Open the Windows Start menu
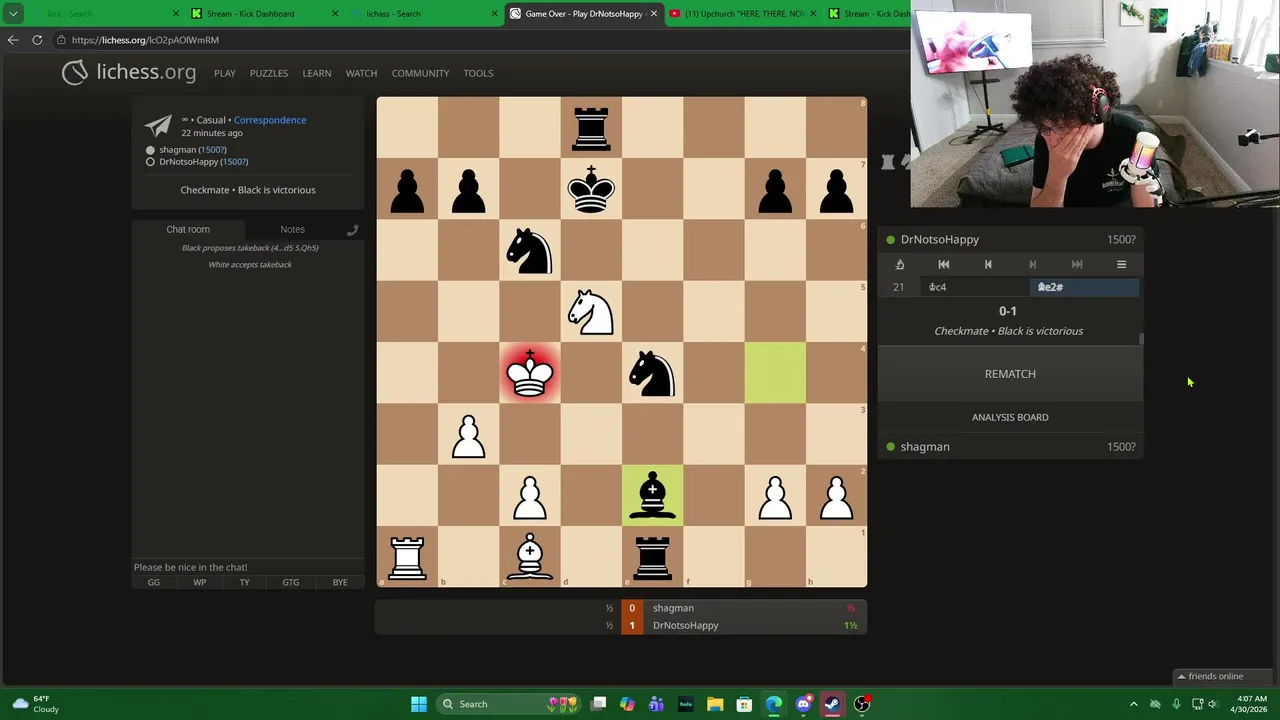Image resolution: width=1280 pixels, height=720 pixels. pos(419,704)
